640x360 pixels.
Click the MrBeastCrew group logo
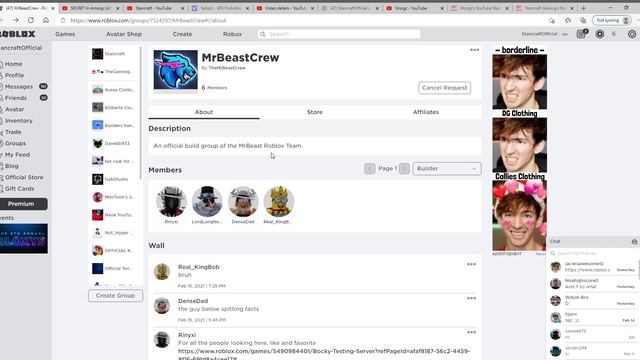176,70
